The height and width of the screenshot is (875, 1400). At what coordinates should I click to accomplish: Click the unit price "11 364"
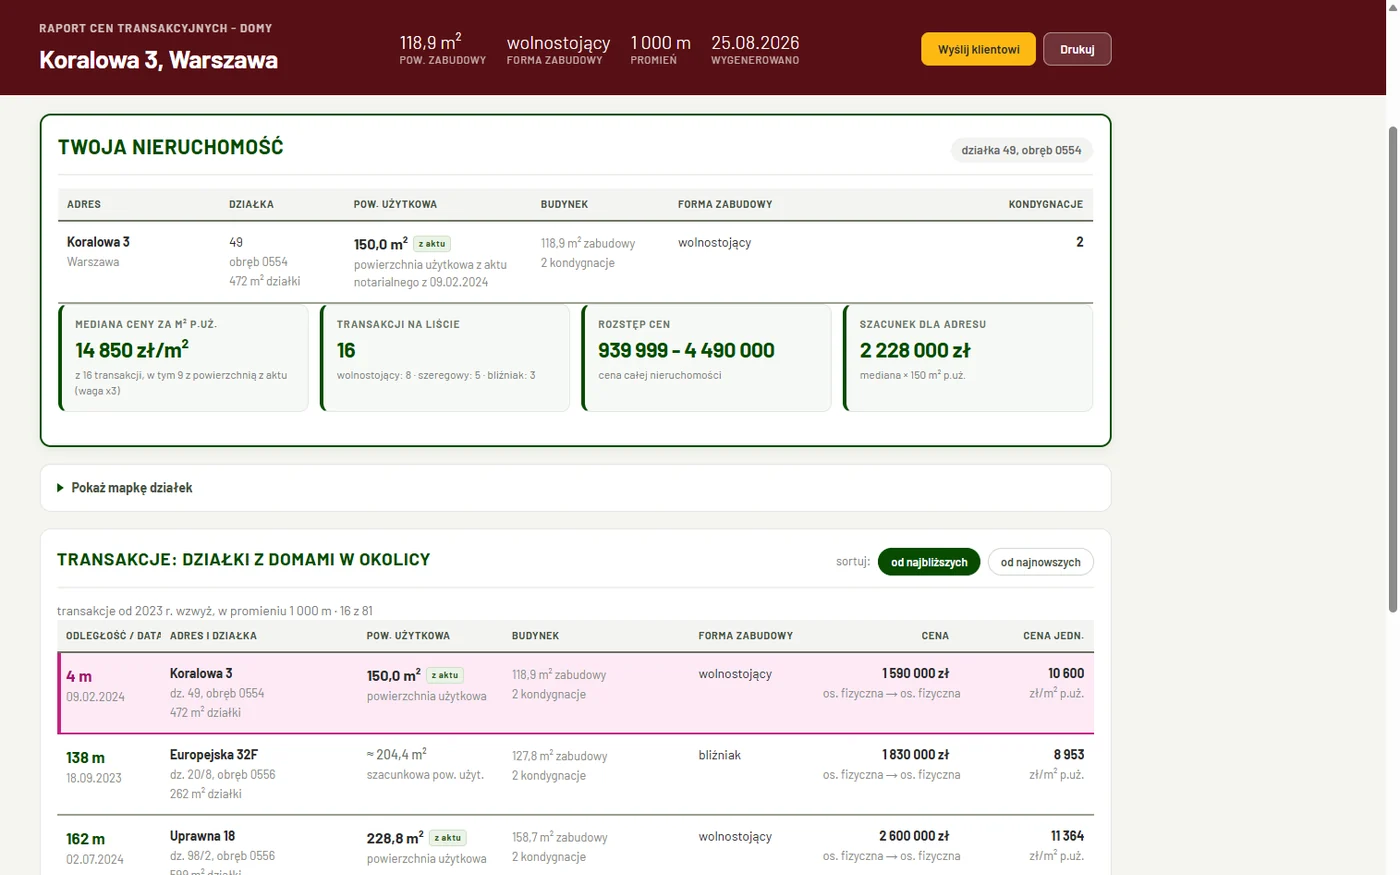[1067, 836]
